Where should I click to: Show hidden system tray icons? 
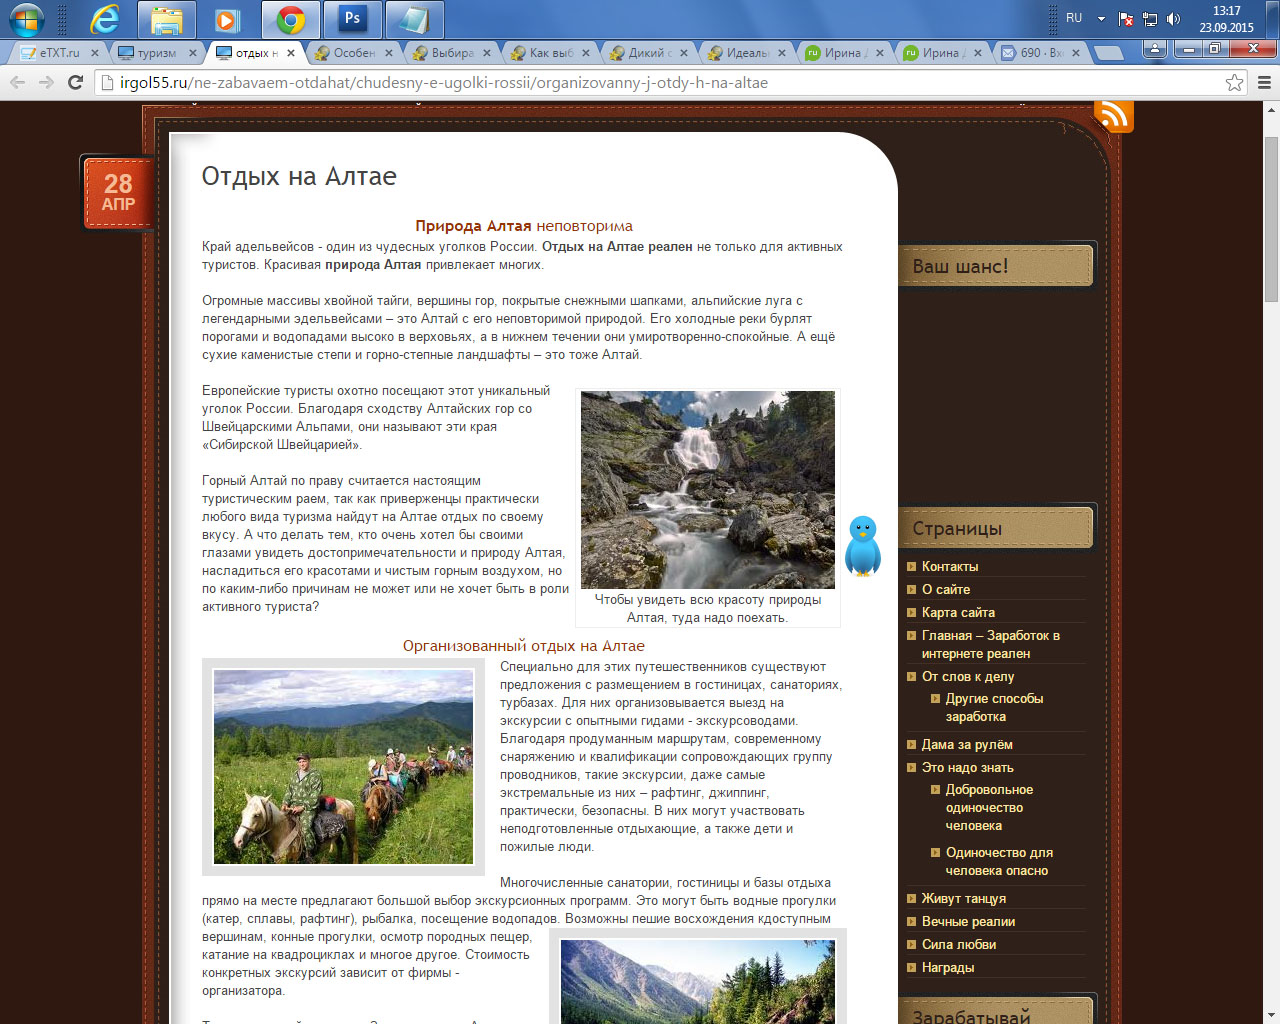click(x=1101, y=19)
